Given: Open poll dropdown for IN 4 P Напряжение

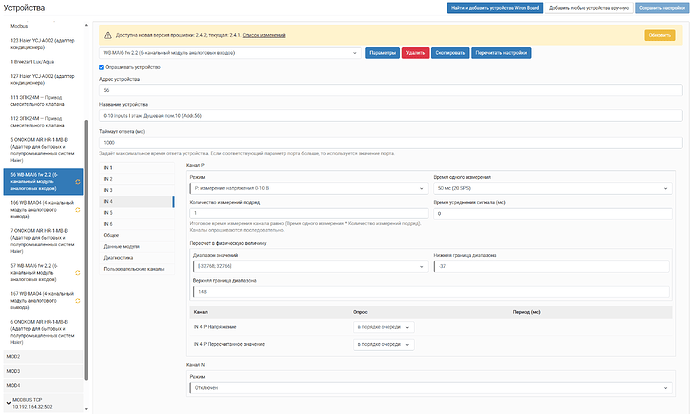Looking at the screenshot, I should point(384,327).
